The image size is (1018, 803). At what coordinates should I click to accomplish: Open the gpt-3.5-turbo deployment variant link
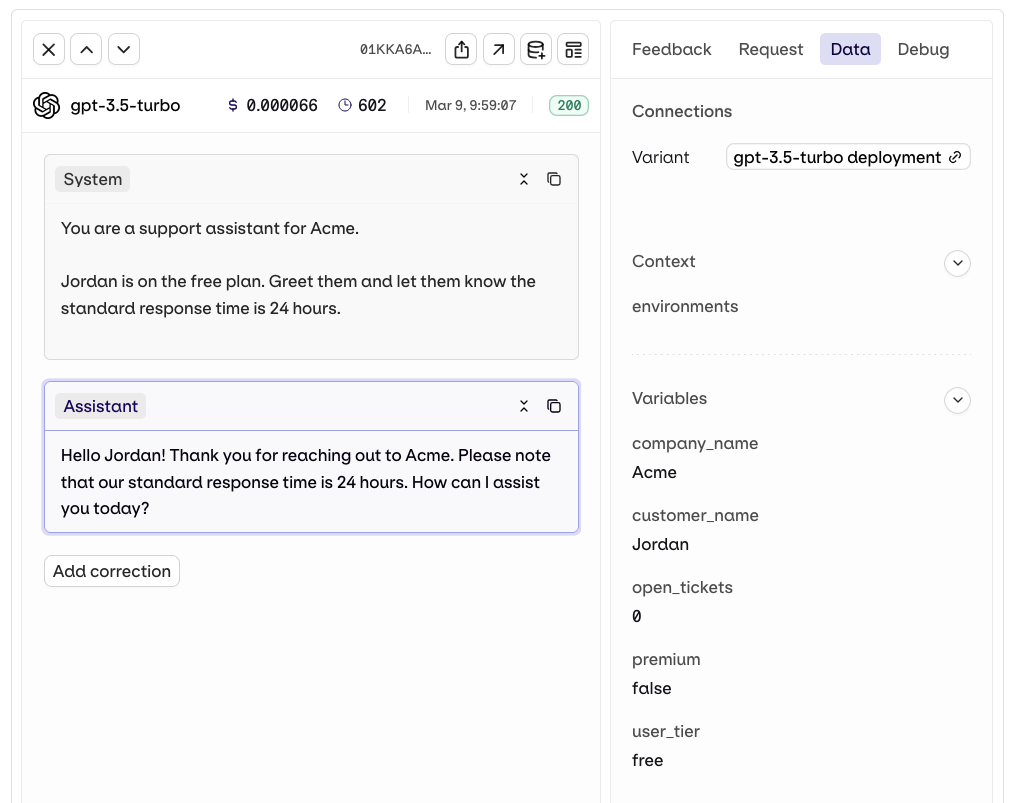click(848, 157)
